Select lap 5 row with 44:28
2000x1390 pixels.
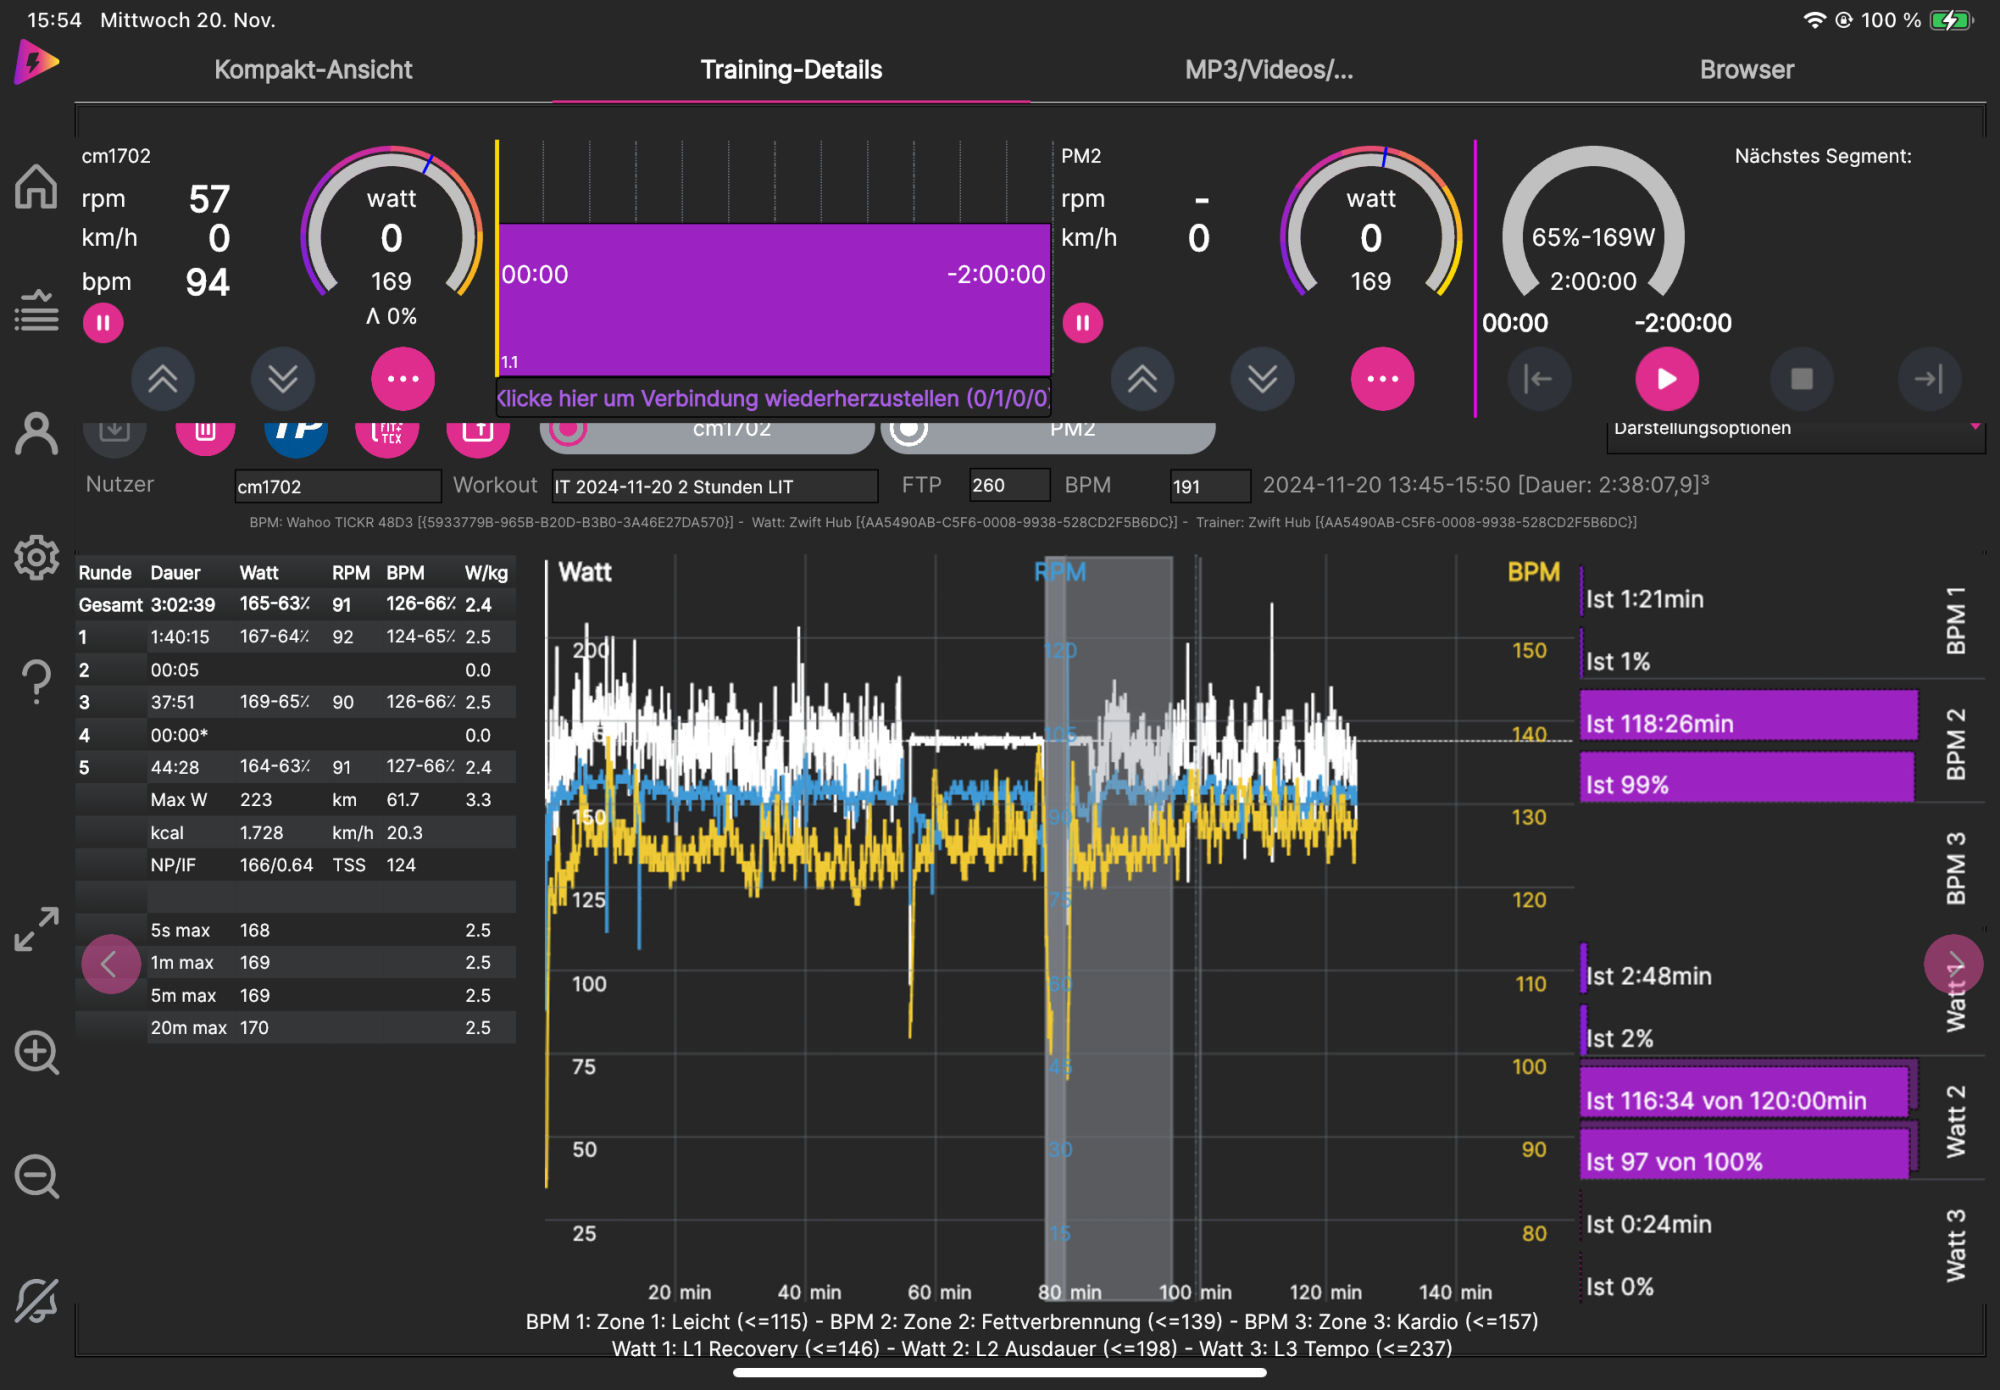[x=296, y=767]
